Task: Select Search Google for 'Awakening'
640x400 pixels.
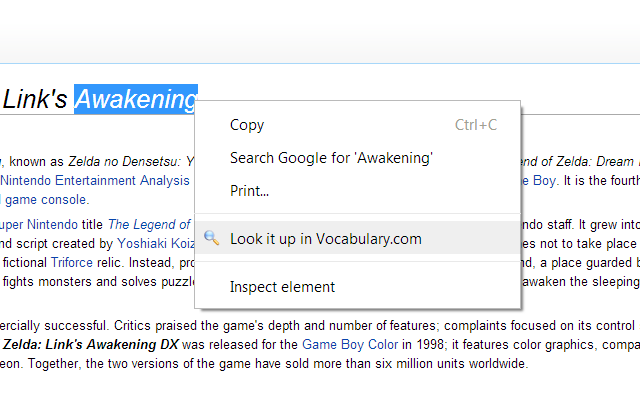Action: tap(358, 158)
